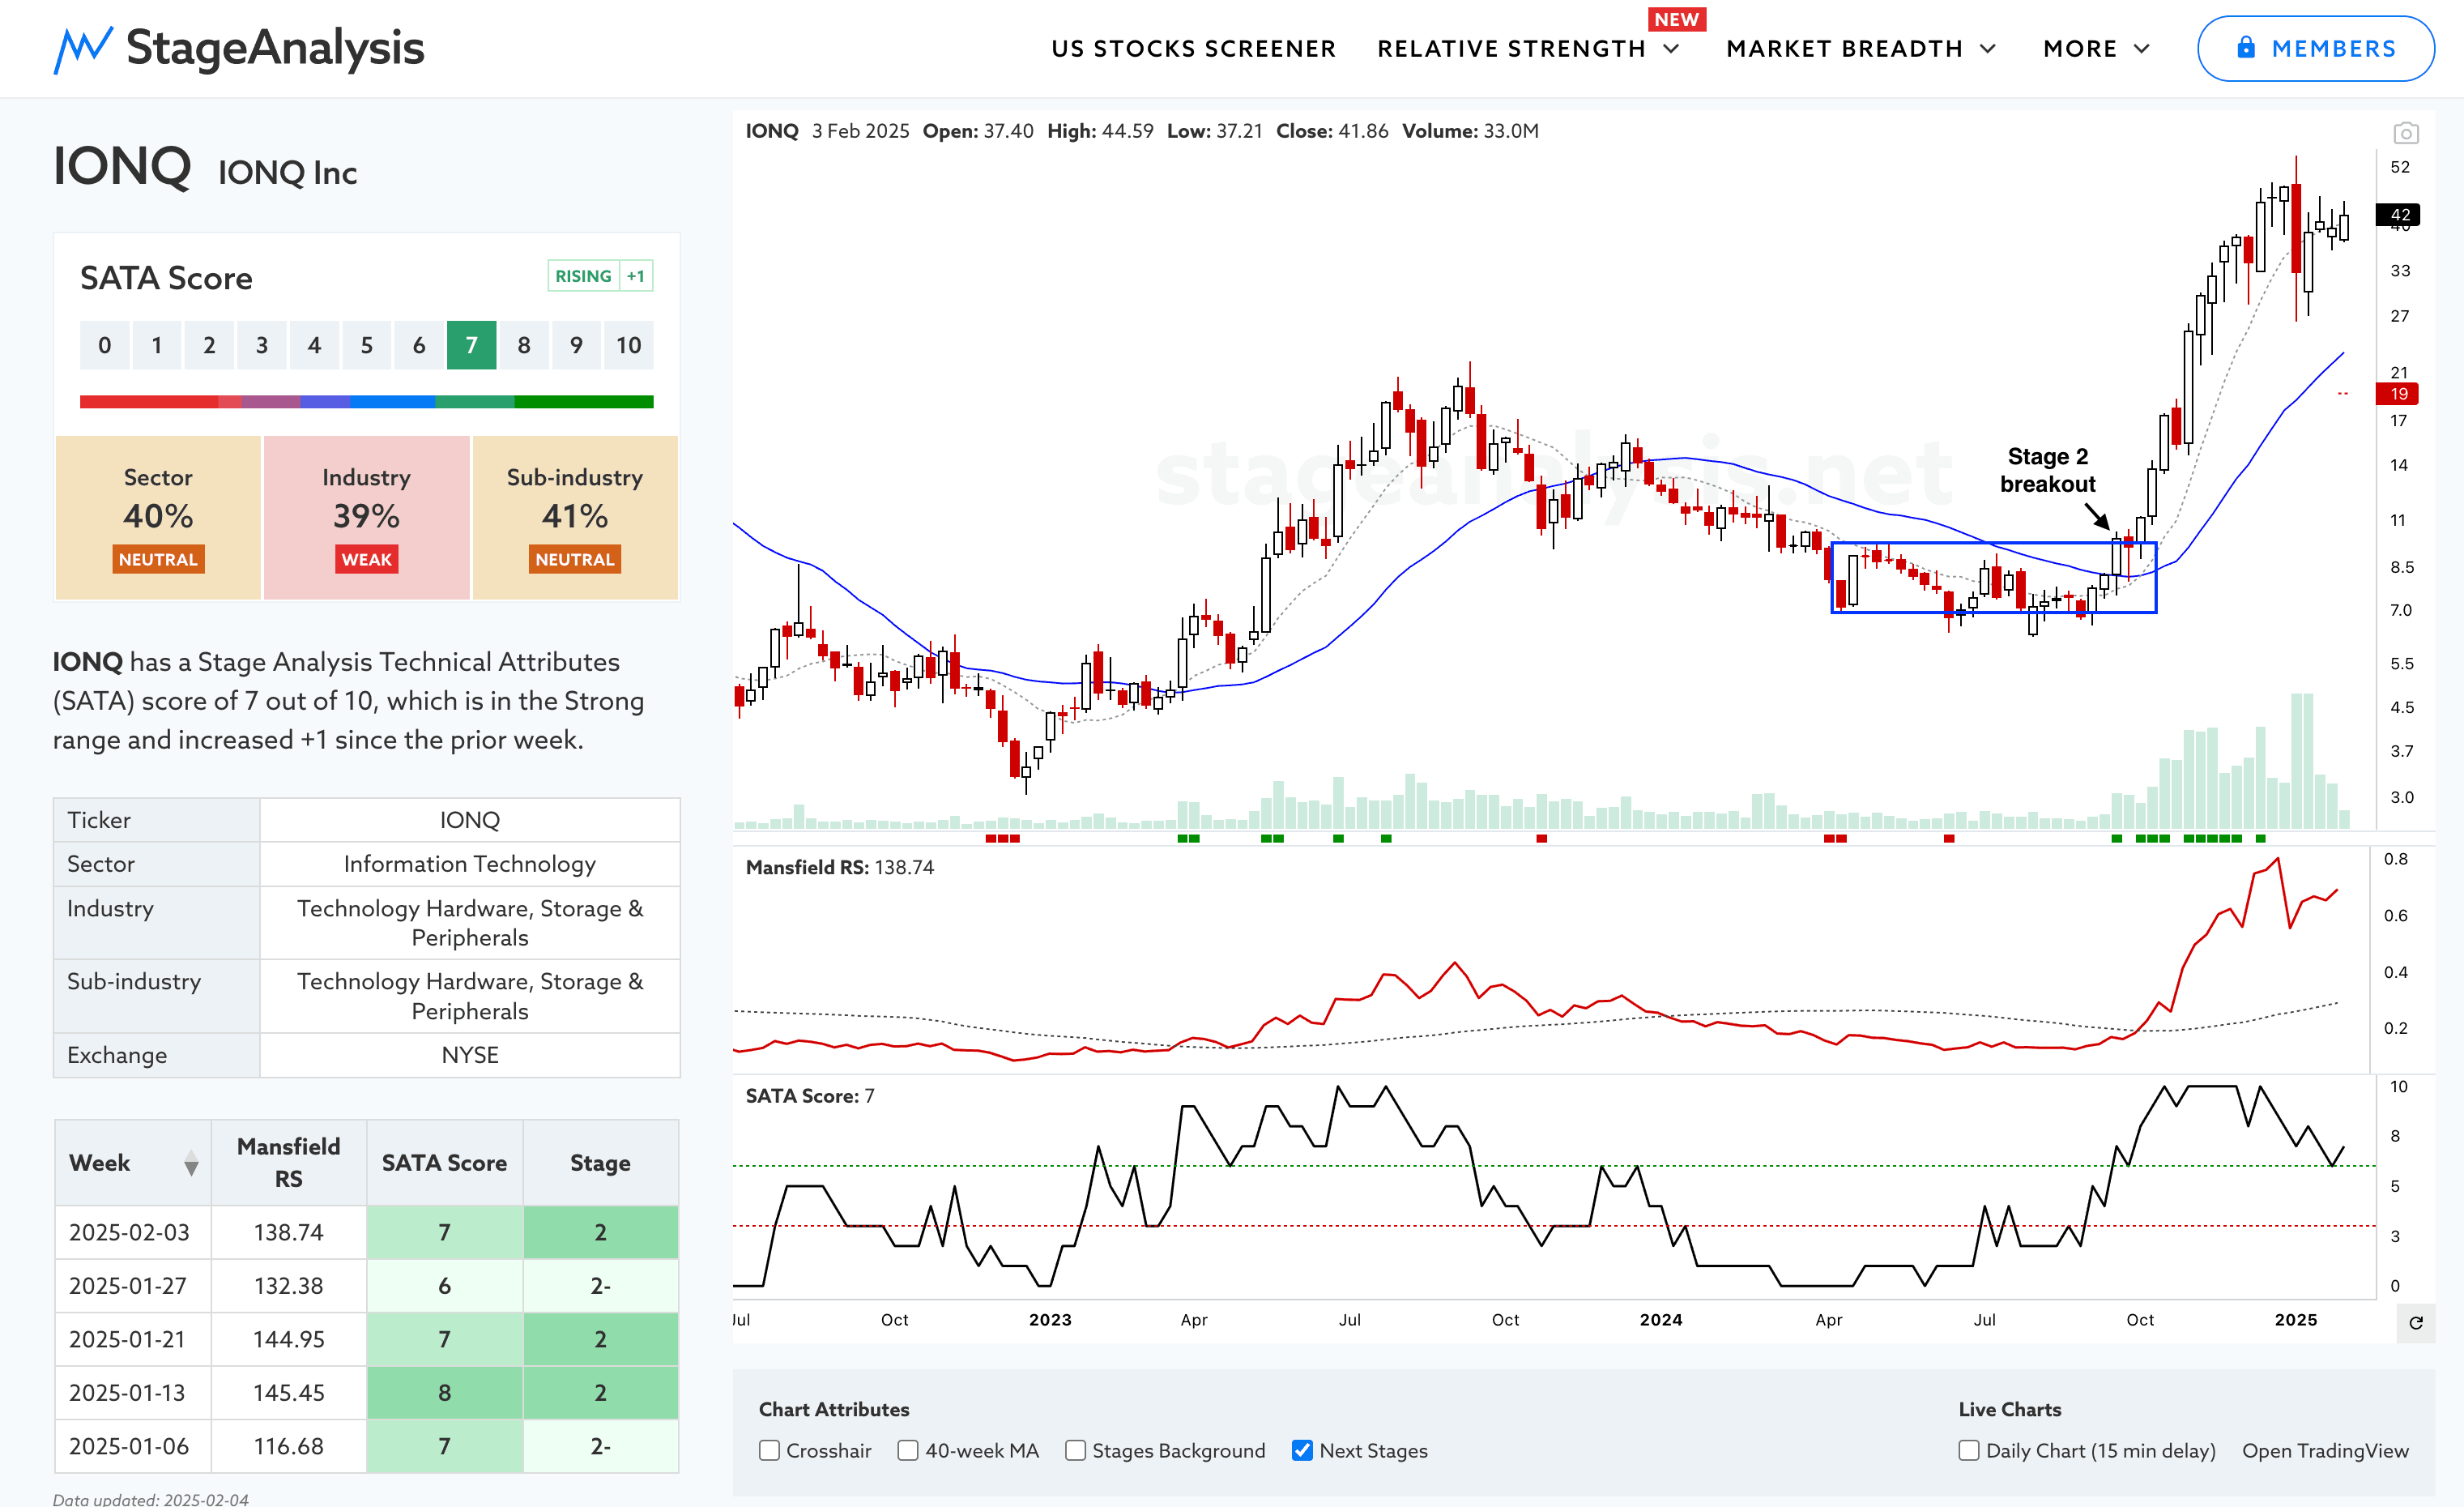This screenshot has width=2464, height=1507.
Task: Click the RISING +1 badge
Action: click(600, 276)
